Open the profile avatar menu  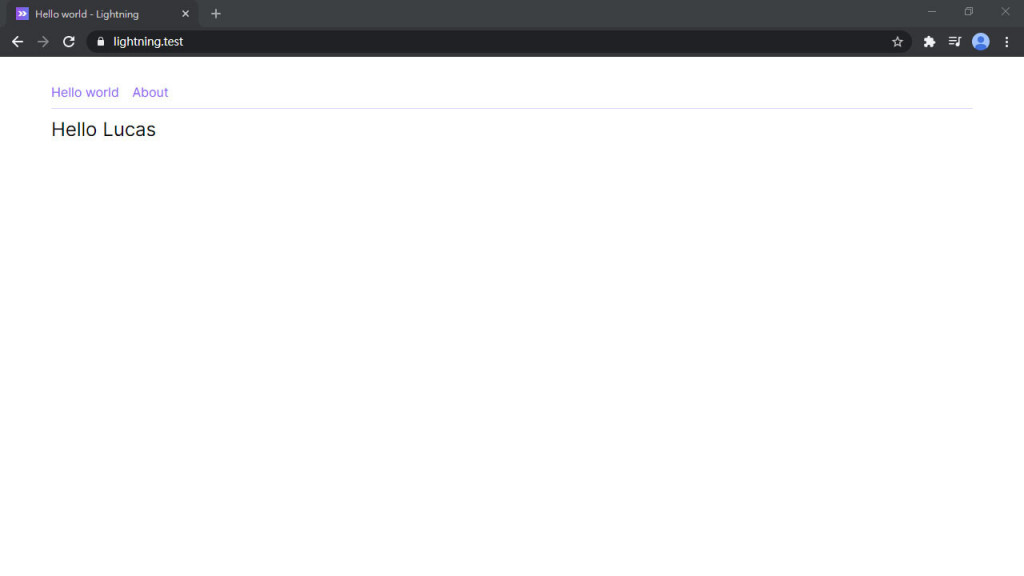point(981,42)
